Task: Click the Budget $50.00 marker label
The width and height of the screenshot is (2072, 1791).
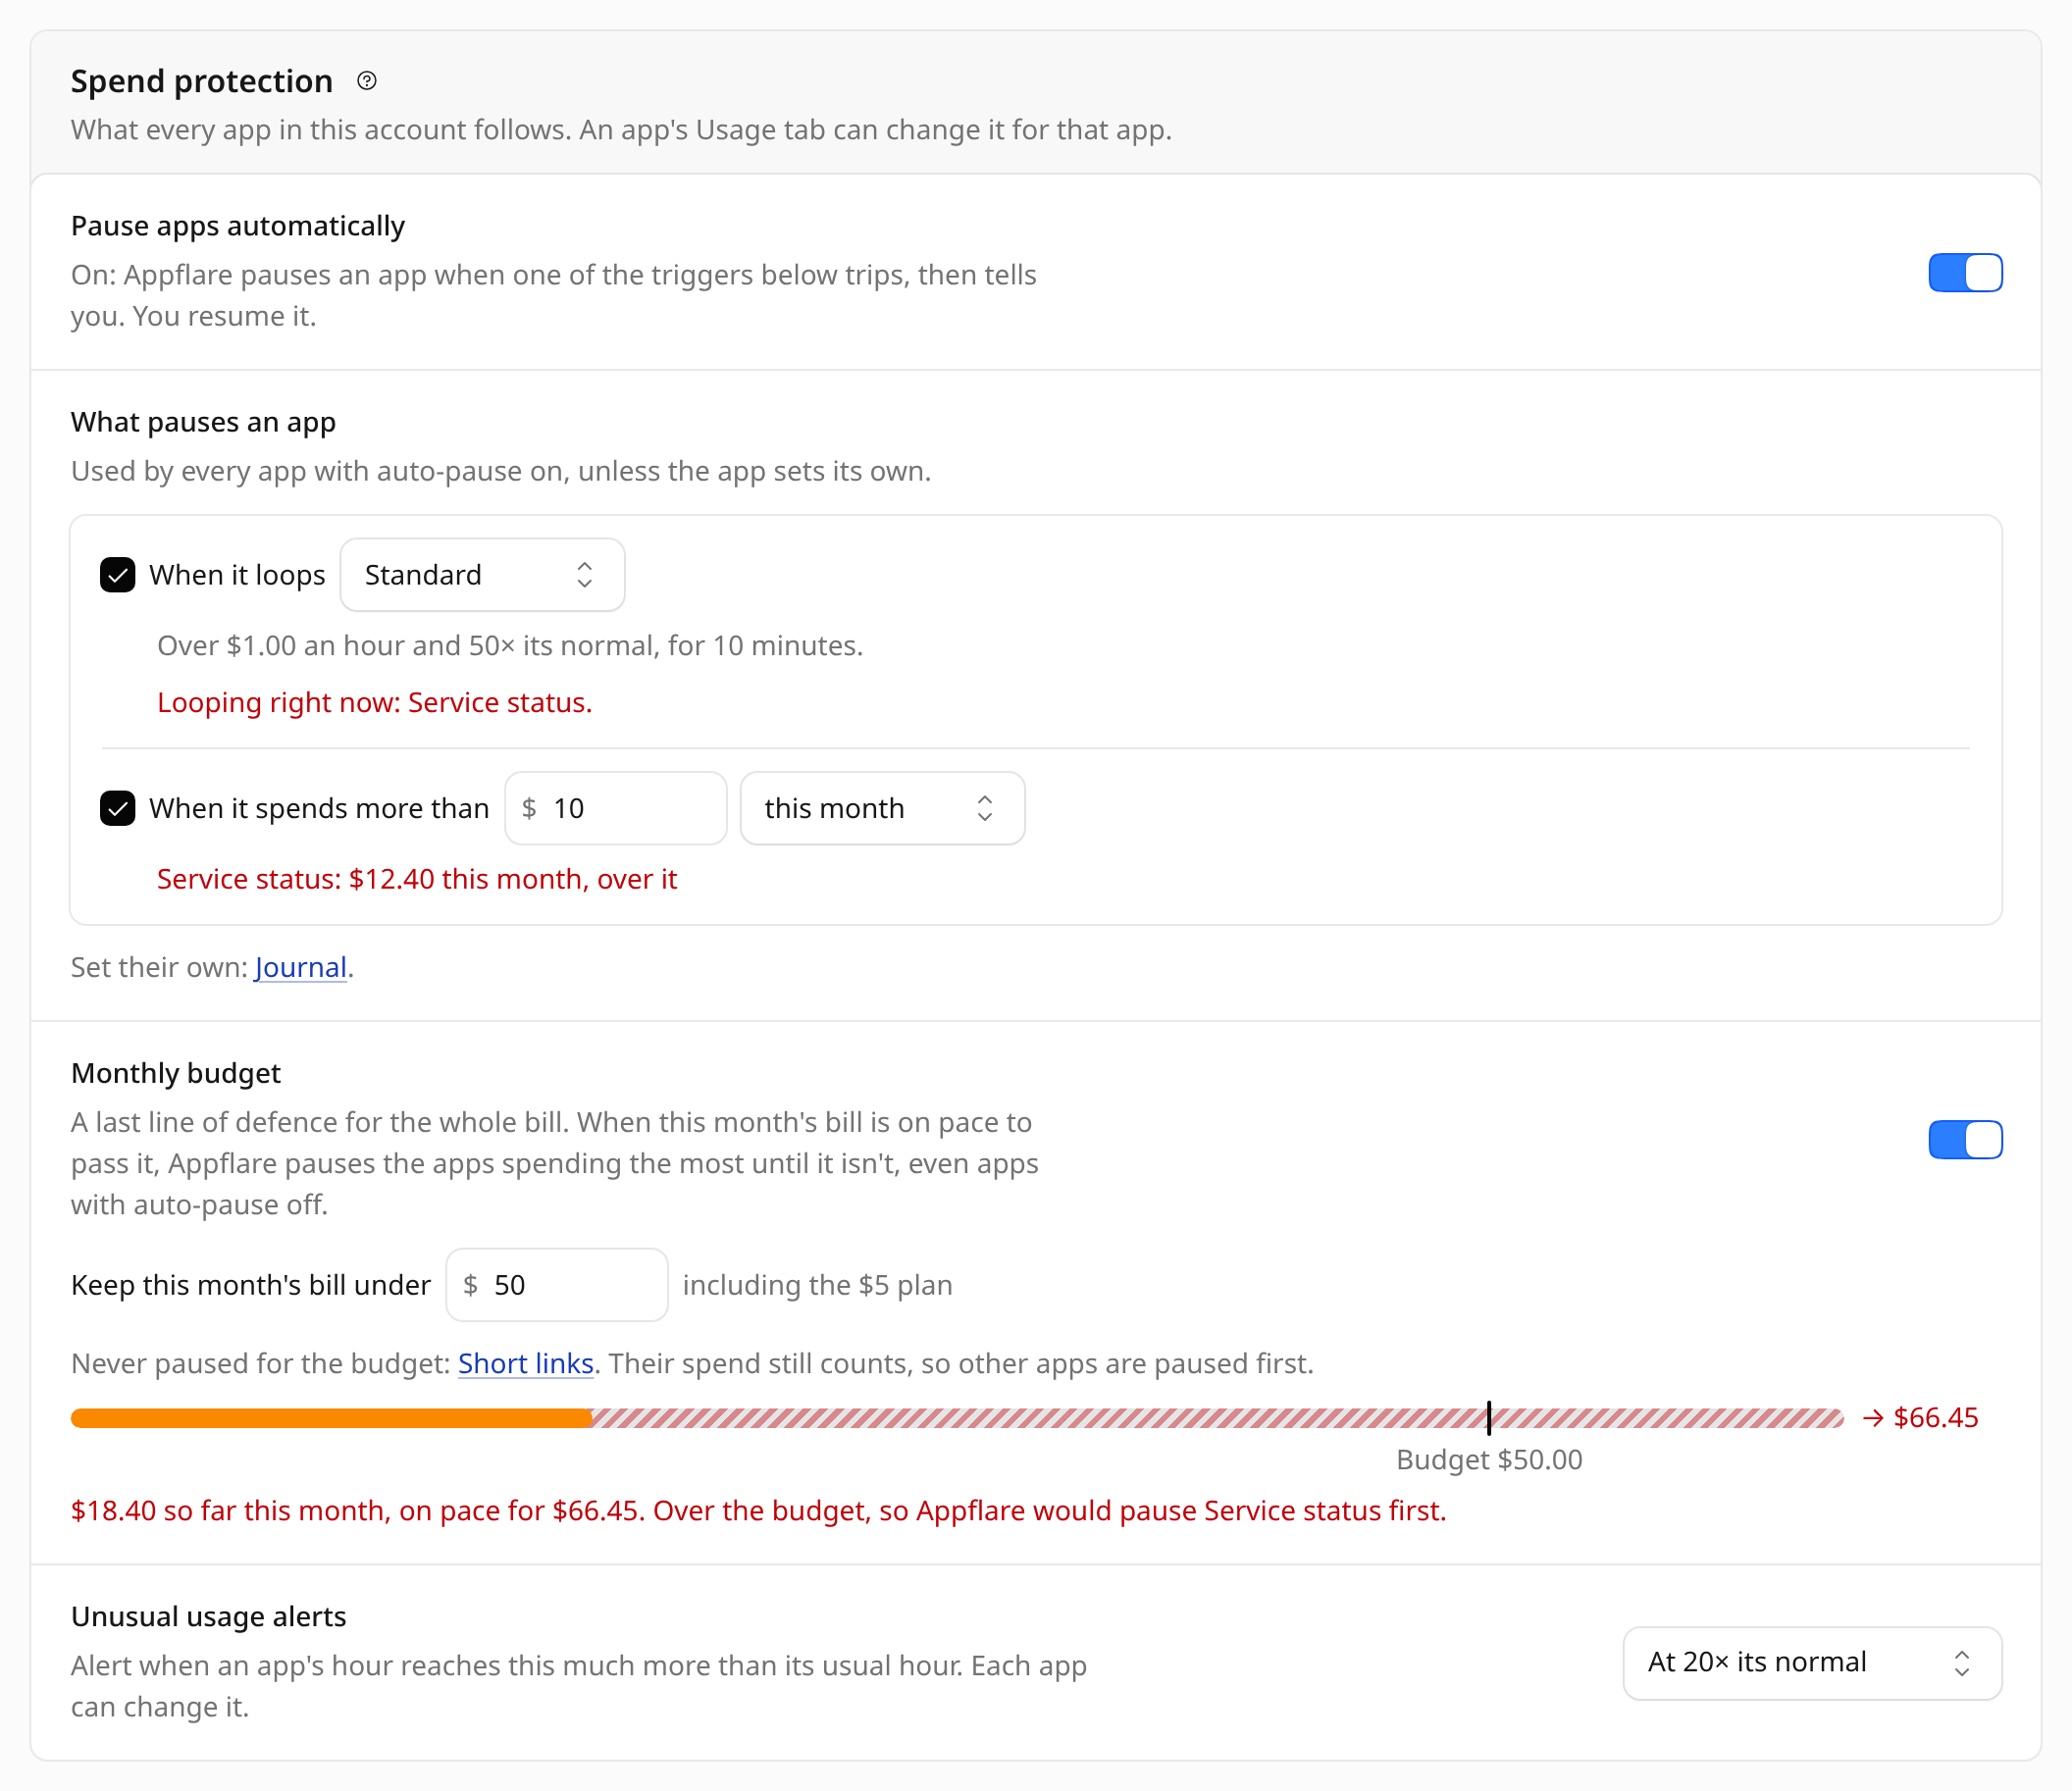Action: [x=1488, y=1459]
